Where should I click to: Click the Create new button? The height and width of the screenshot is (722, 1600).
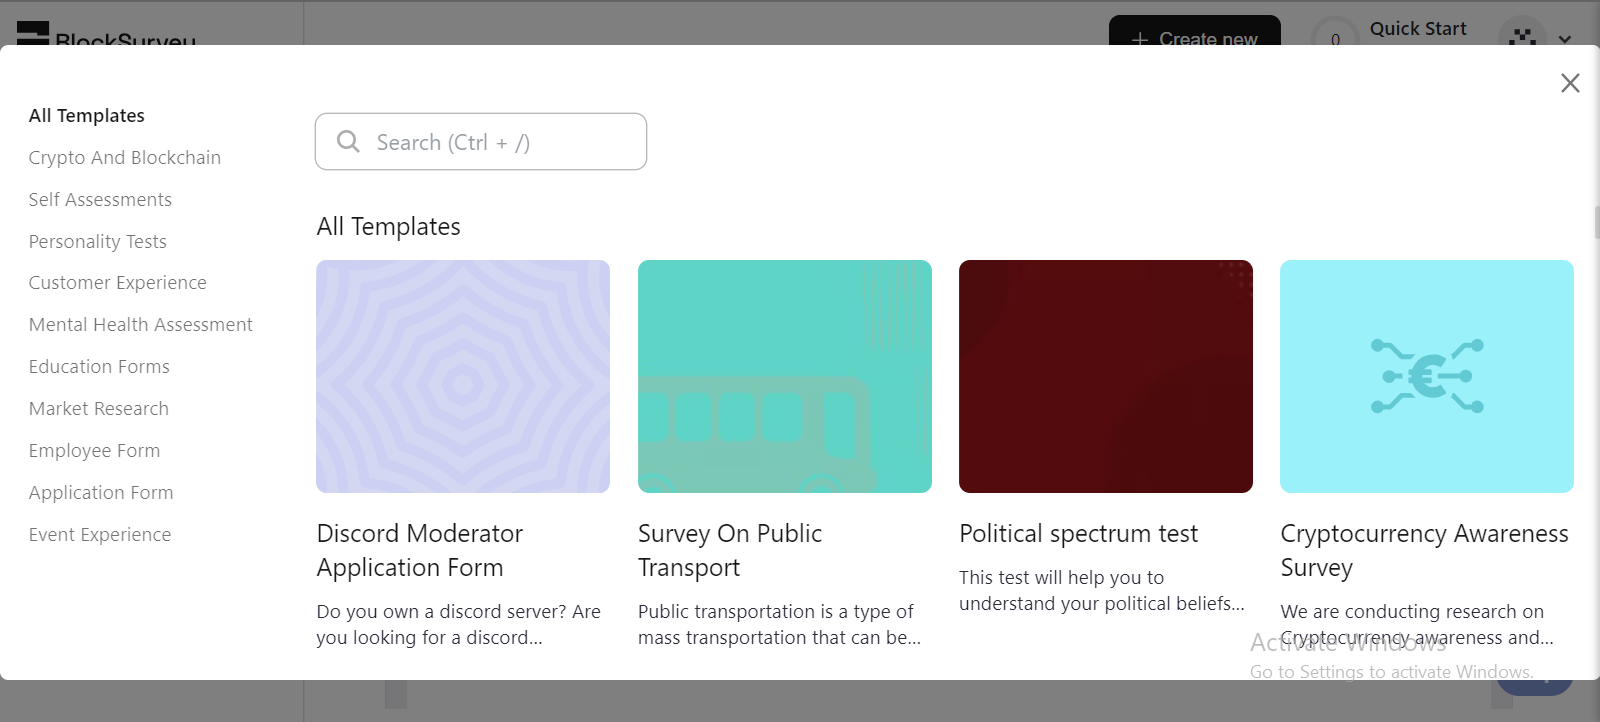click(x=1195, y=32)
